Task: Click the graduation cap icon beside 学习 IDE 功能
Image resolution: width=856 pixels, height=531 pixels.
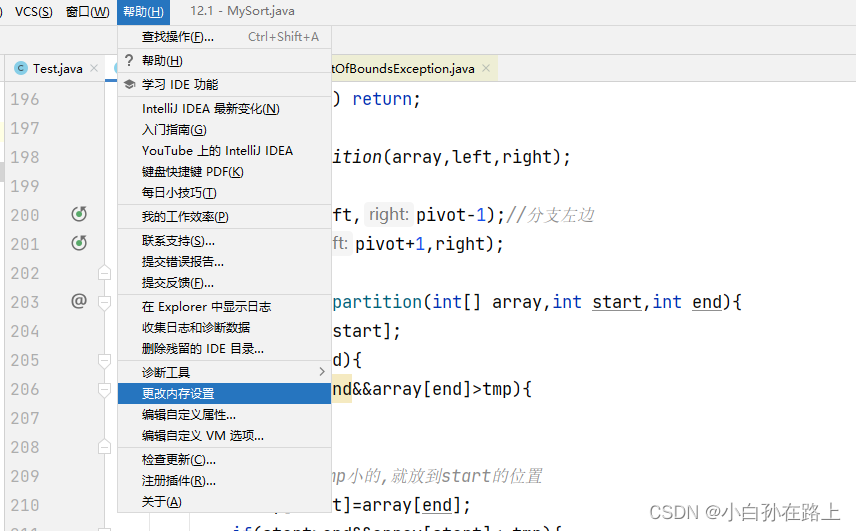Action: click(129, 85)
